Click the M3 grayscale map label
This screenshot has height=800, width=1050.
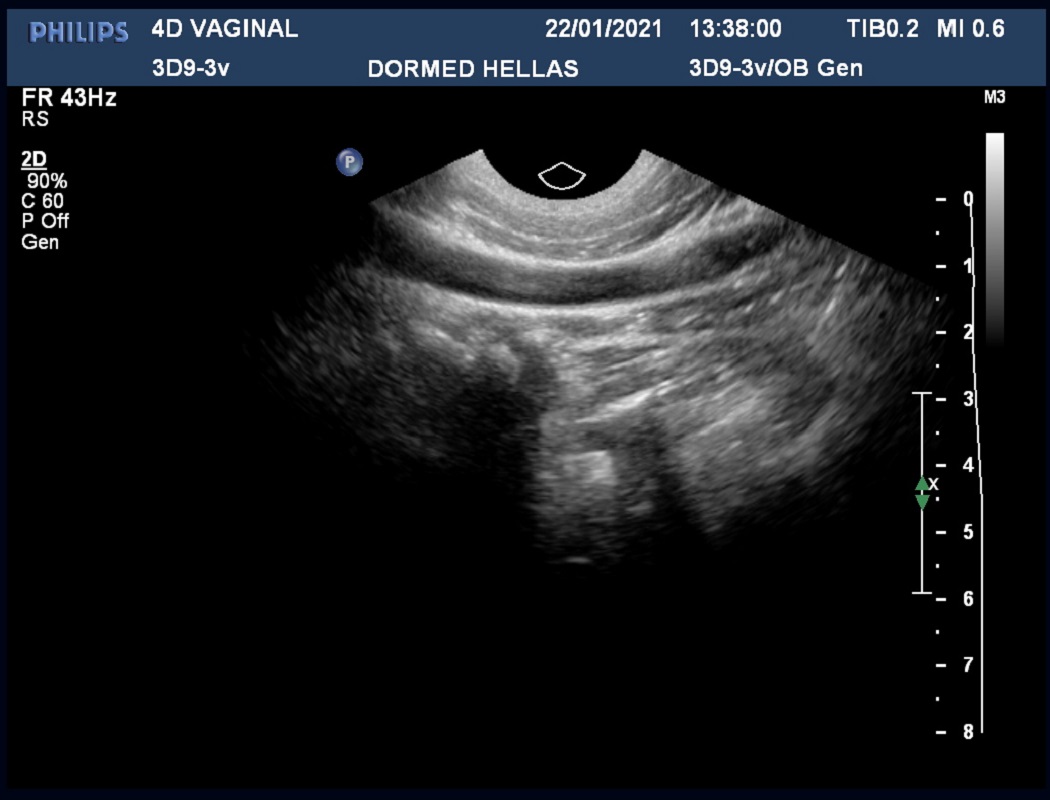994,98
